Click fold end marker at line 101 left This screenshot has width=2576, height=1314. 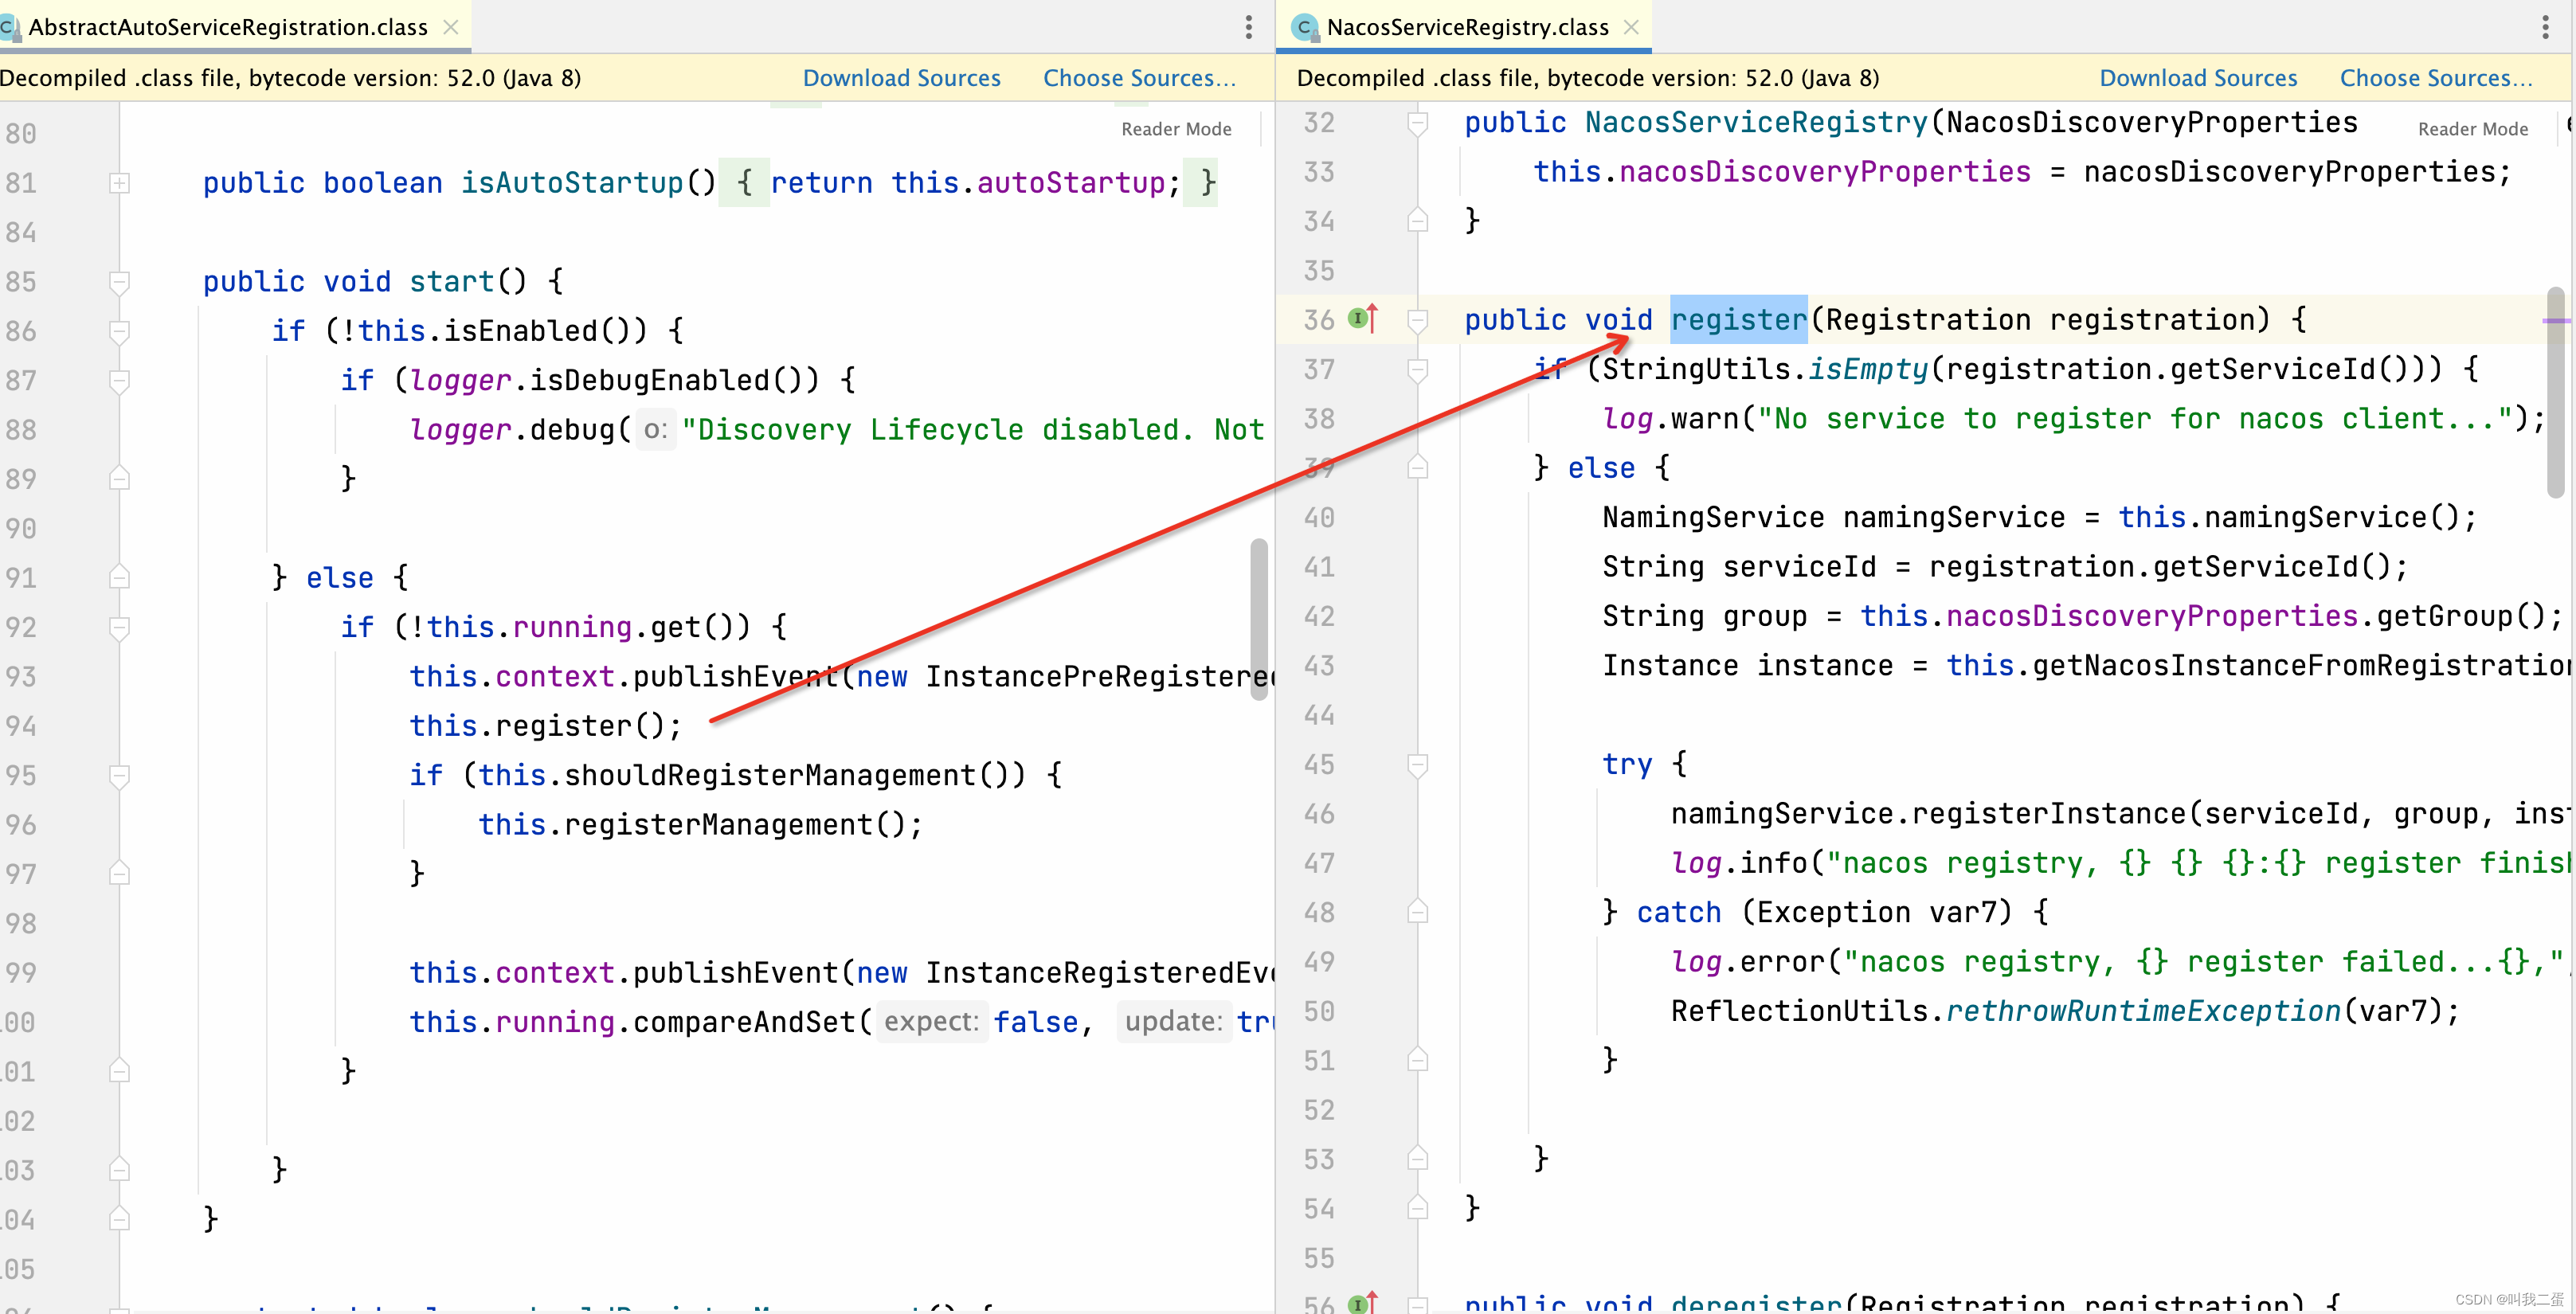[119, 1070]
